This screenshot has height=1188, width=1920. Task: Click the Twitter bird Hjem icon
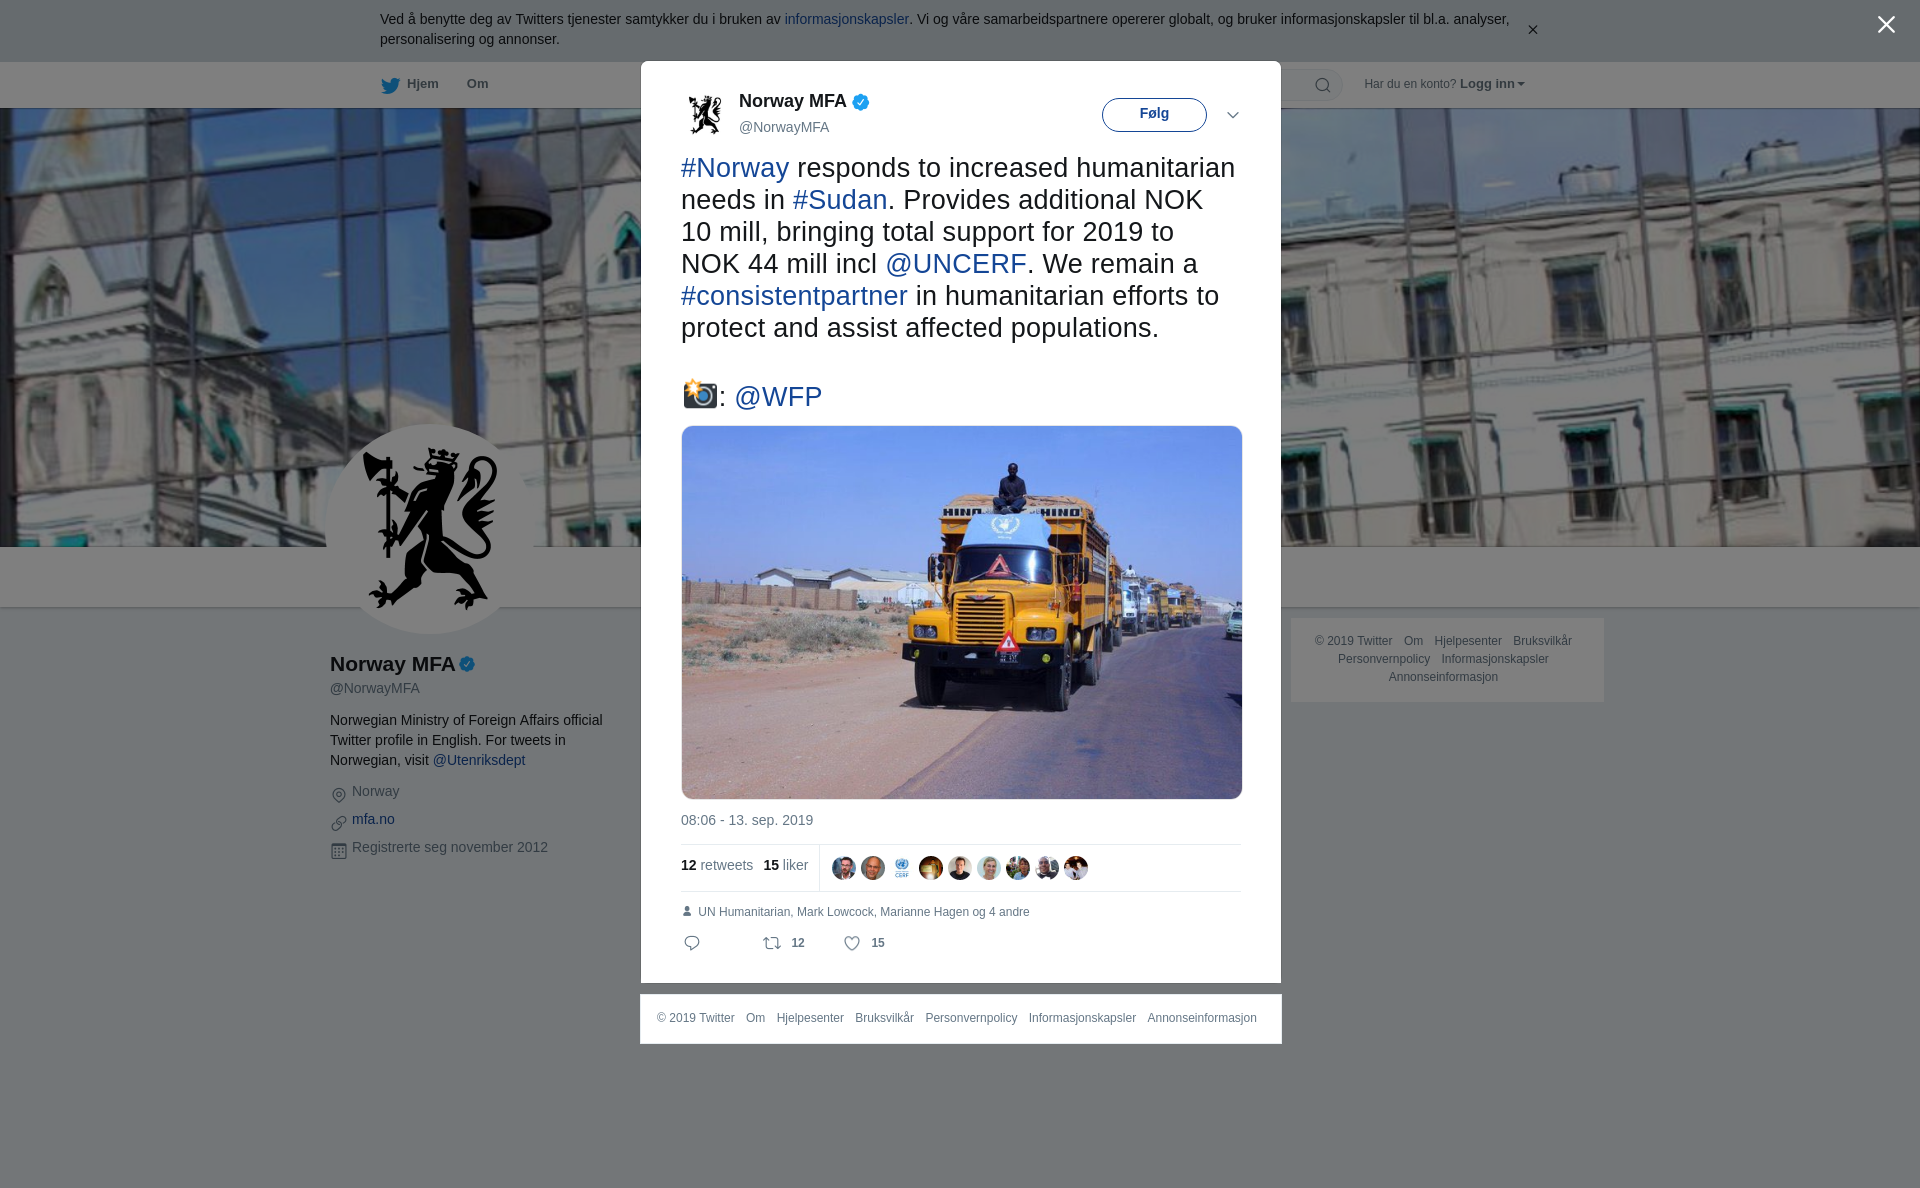[390, 85]
